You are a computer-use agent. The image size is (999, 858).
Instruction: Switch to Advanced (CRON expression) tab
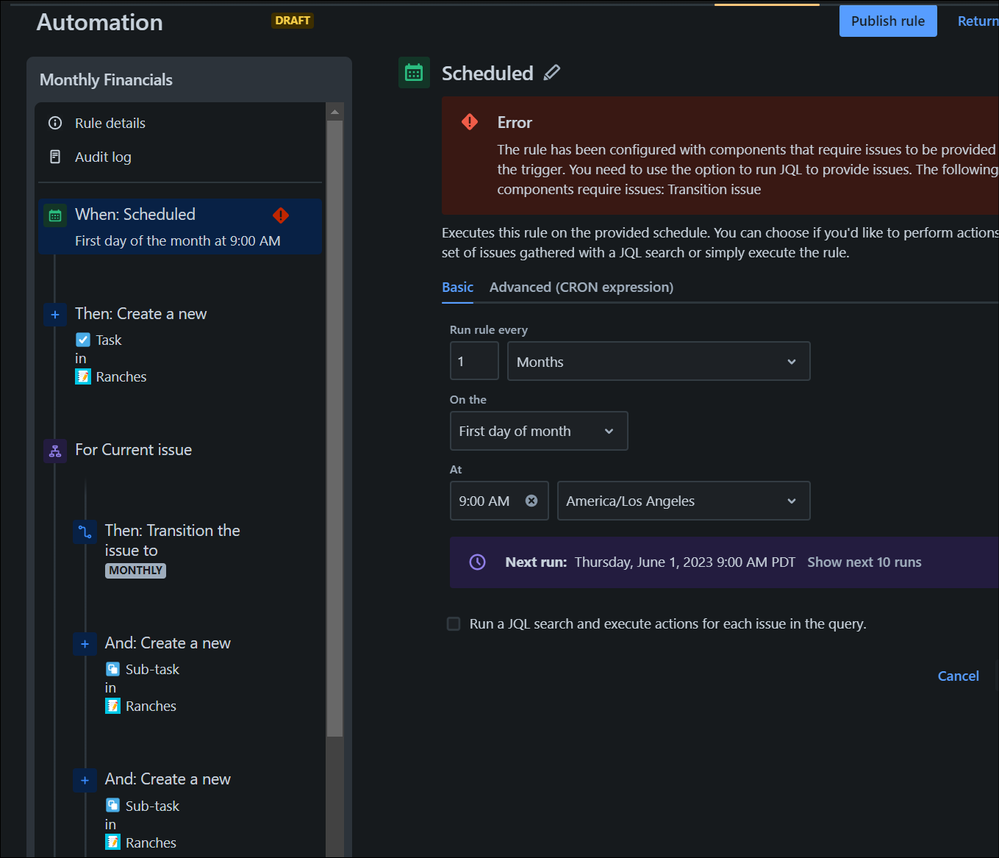pyautogui.click(x=581, y=287)
